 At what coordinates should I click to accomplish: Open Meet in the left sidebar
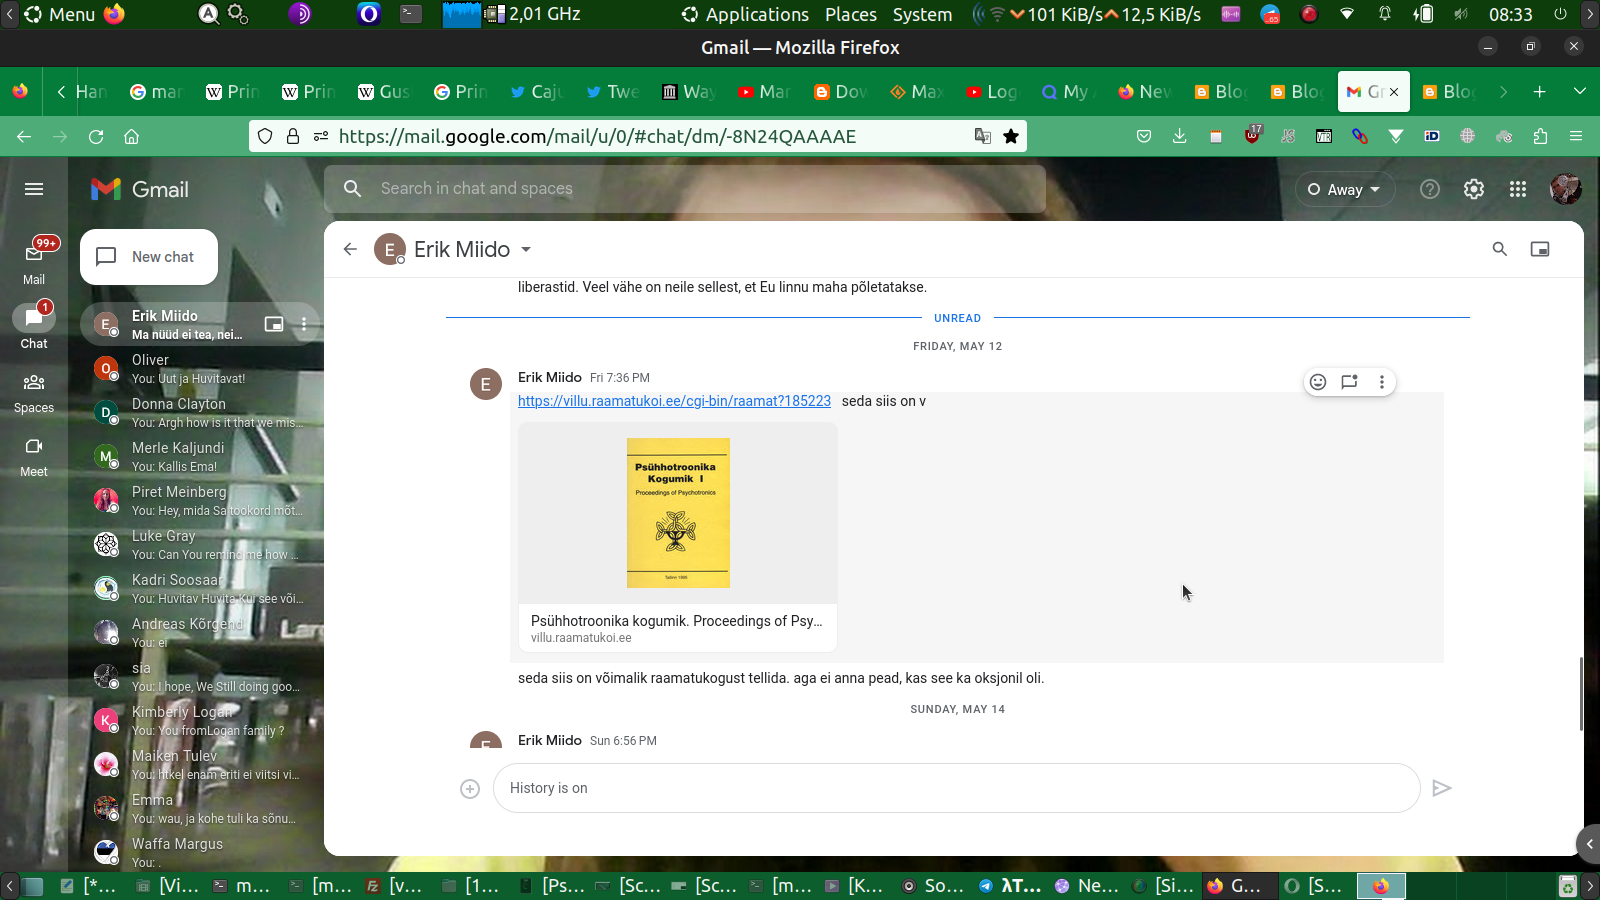[x=34, y=455]
